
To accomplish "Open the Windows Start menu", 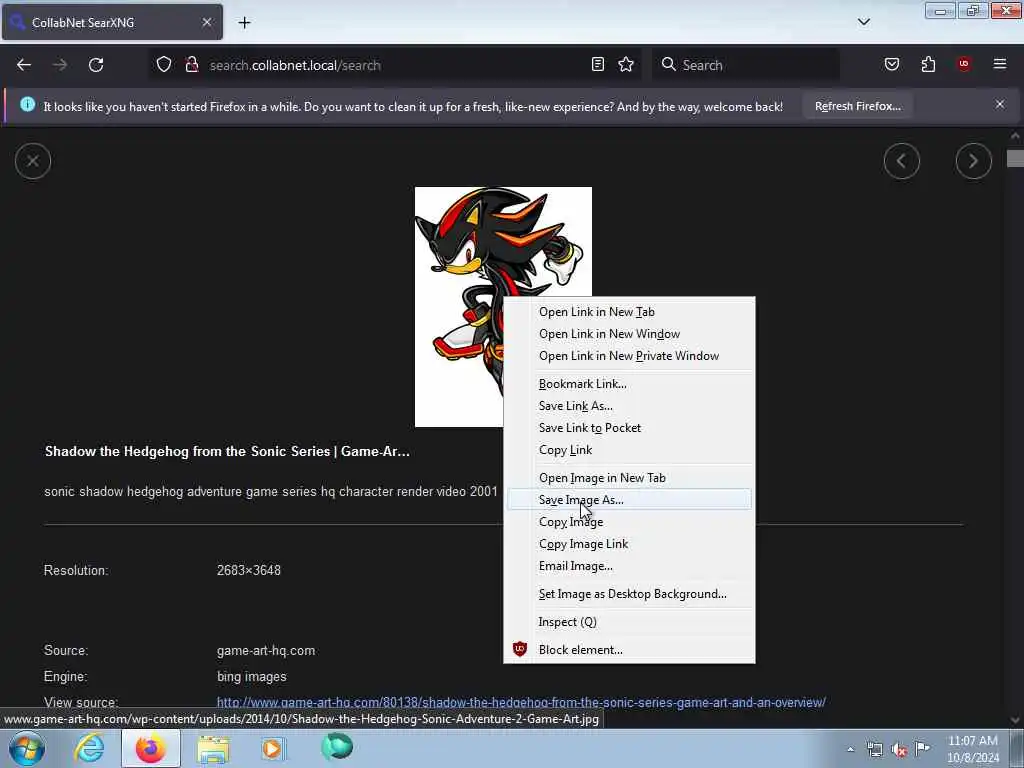I will pyautogui.click(x=27, y=748).
